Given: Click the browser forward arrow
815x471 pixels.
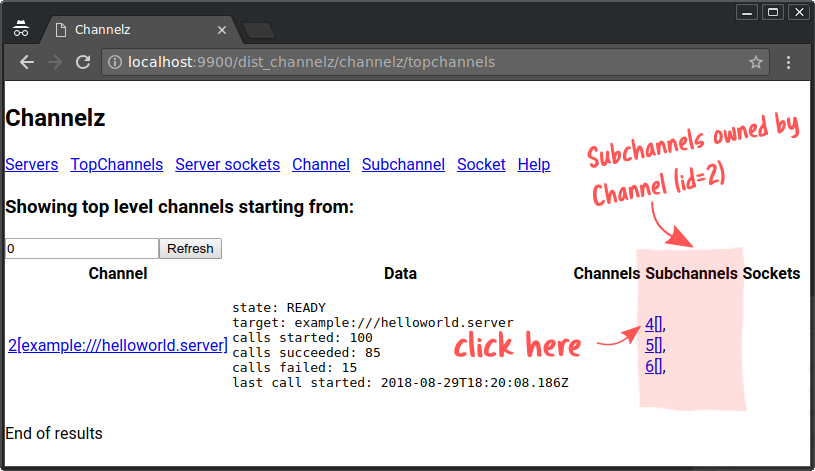Looking at the screenshot, I should tap(55, 62).
